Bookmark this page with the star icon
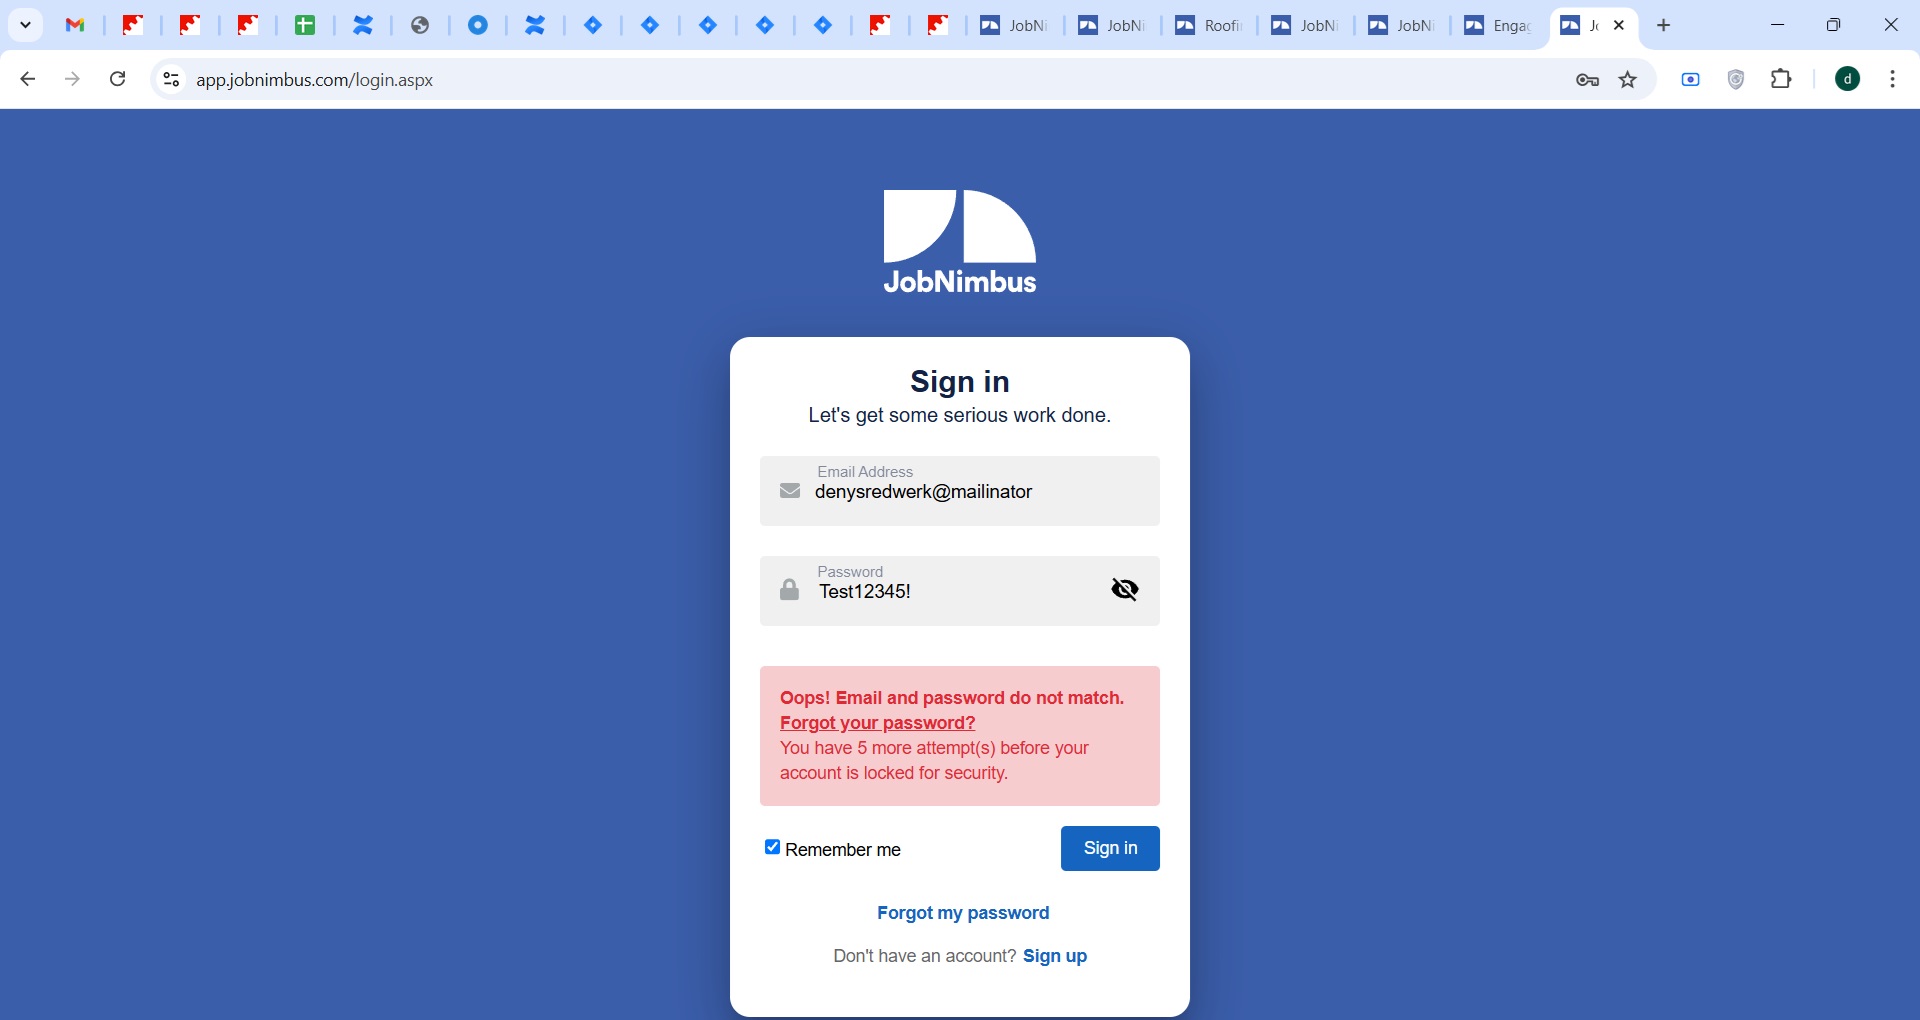Image resolution: width=1920 pixels, height=1020 pixels. click(x=1628, y=80)
